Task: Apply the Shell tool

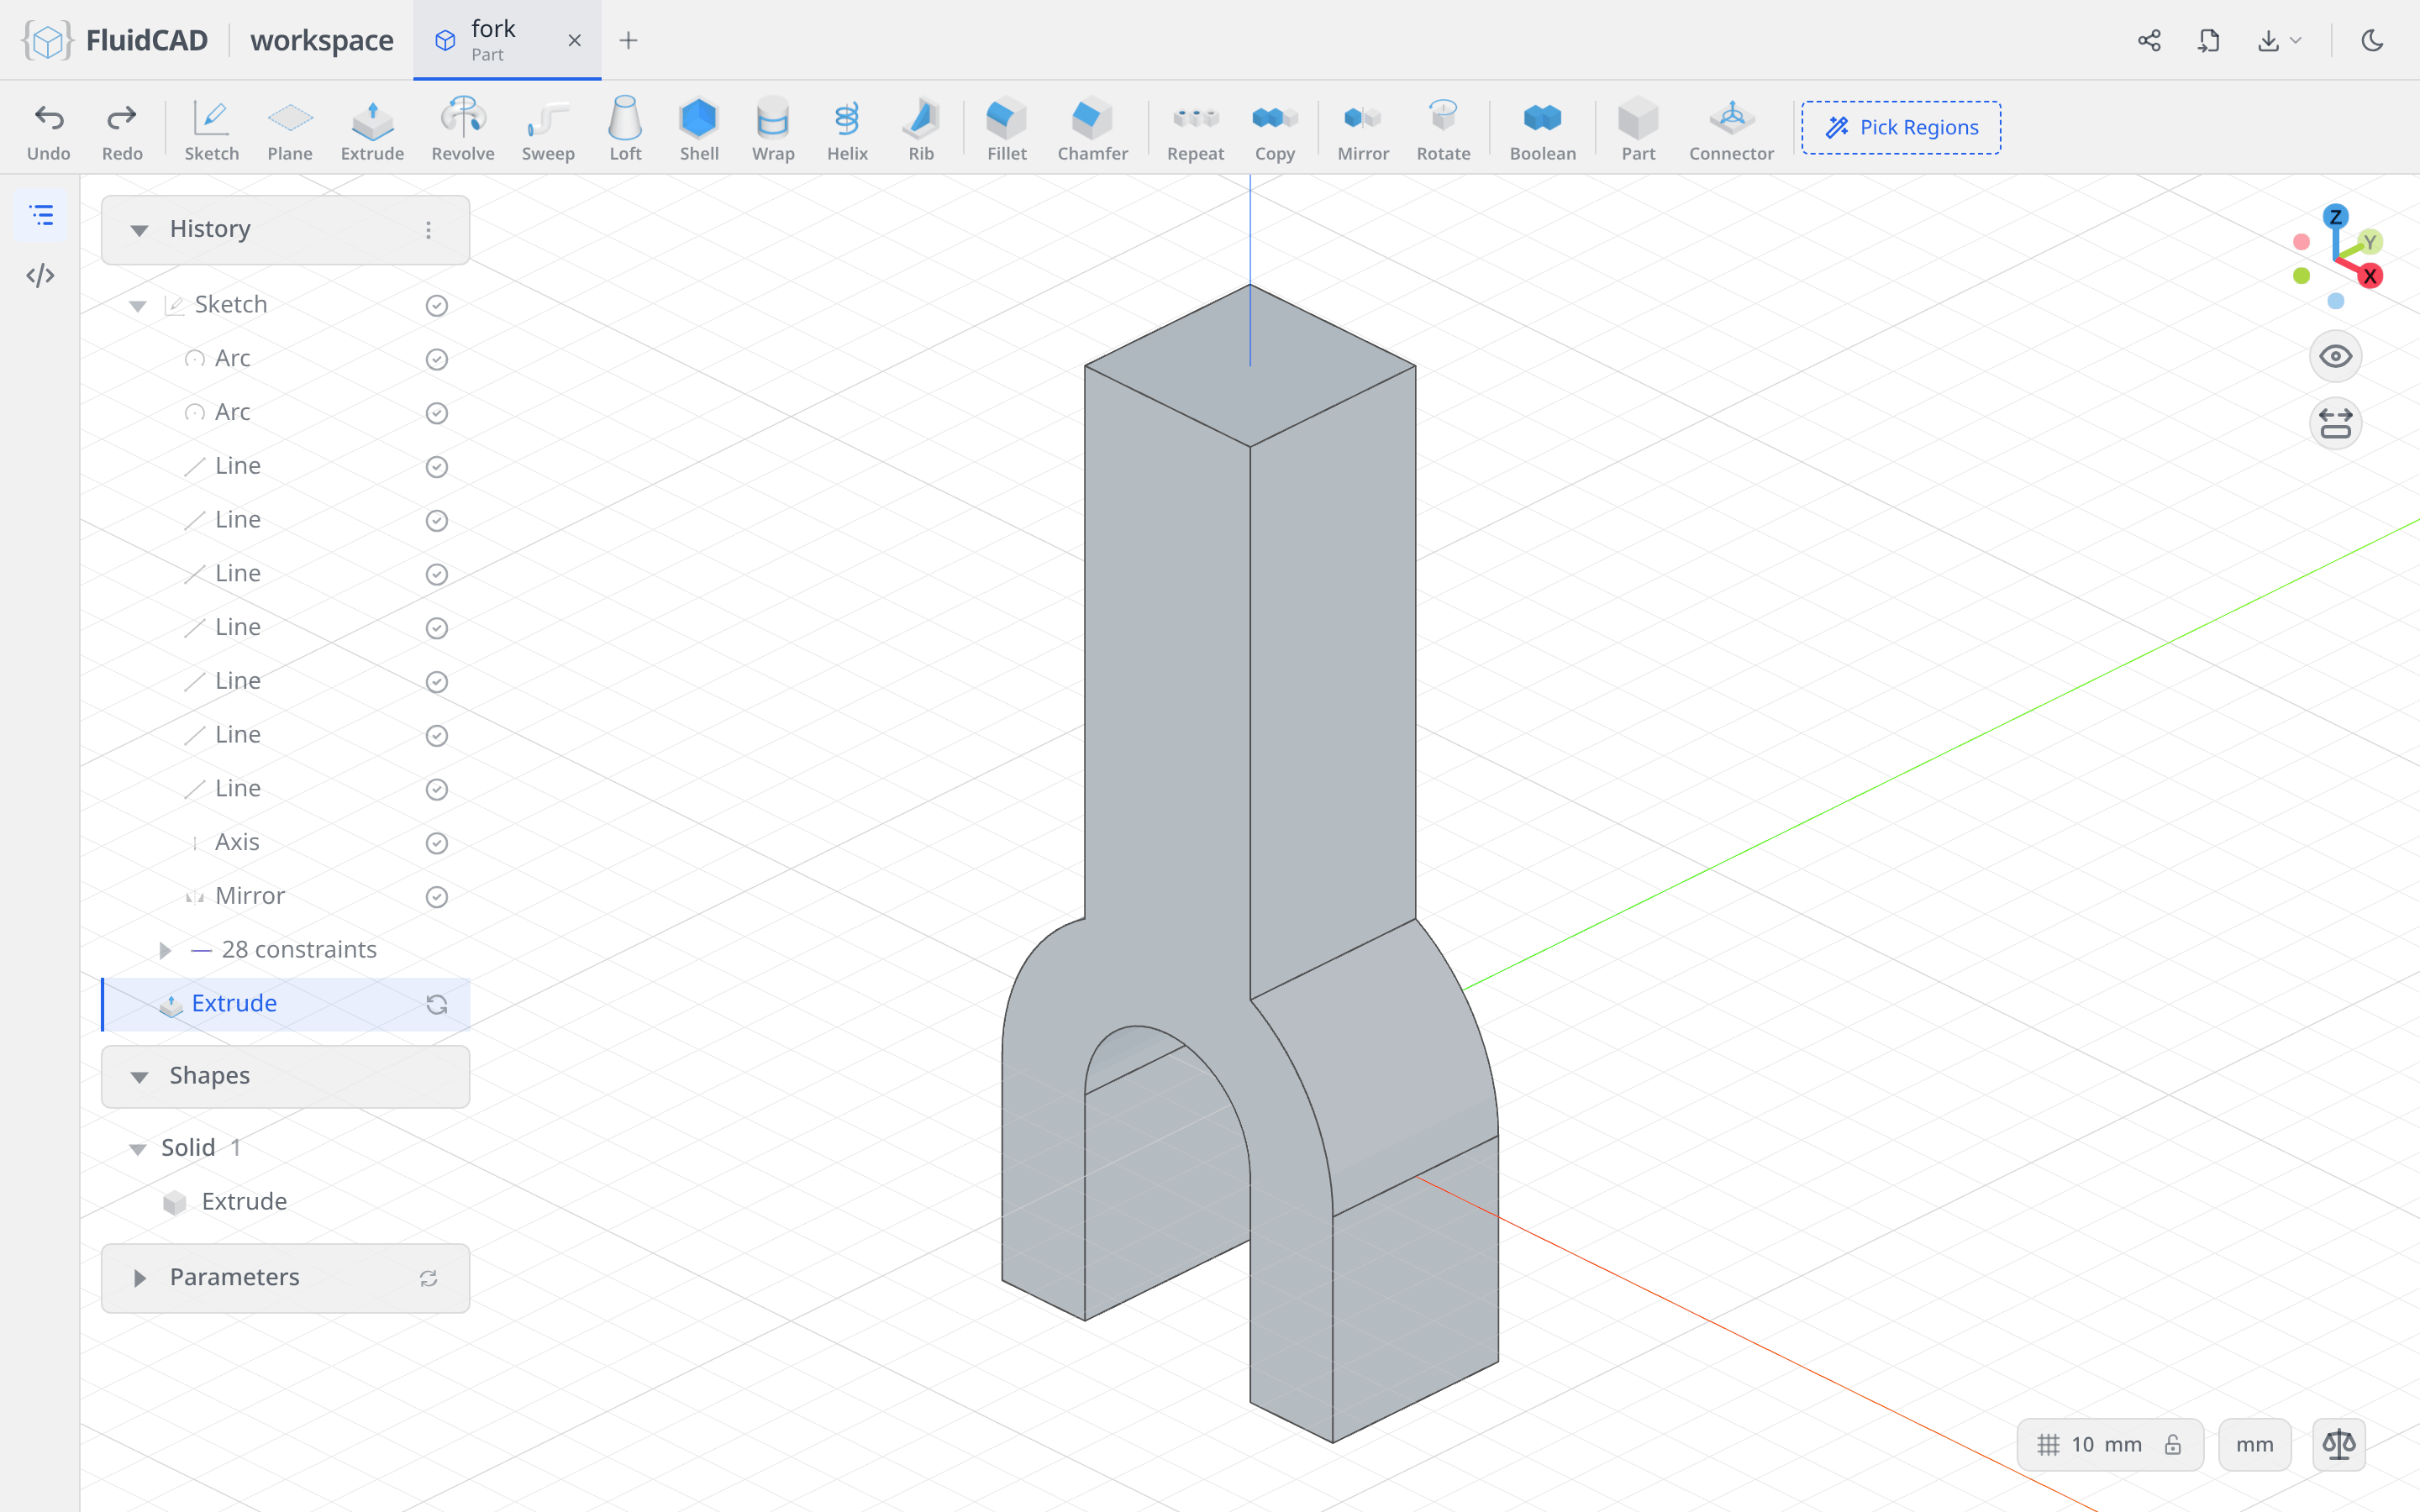Action: pyautogui.click(x=699, y=129)
